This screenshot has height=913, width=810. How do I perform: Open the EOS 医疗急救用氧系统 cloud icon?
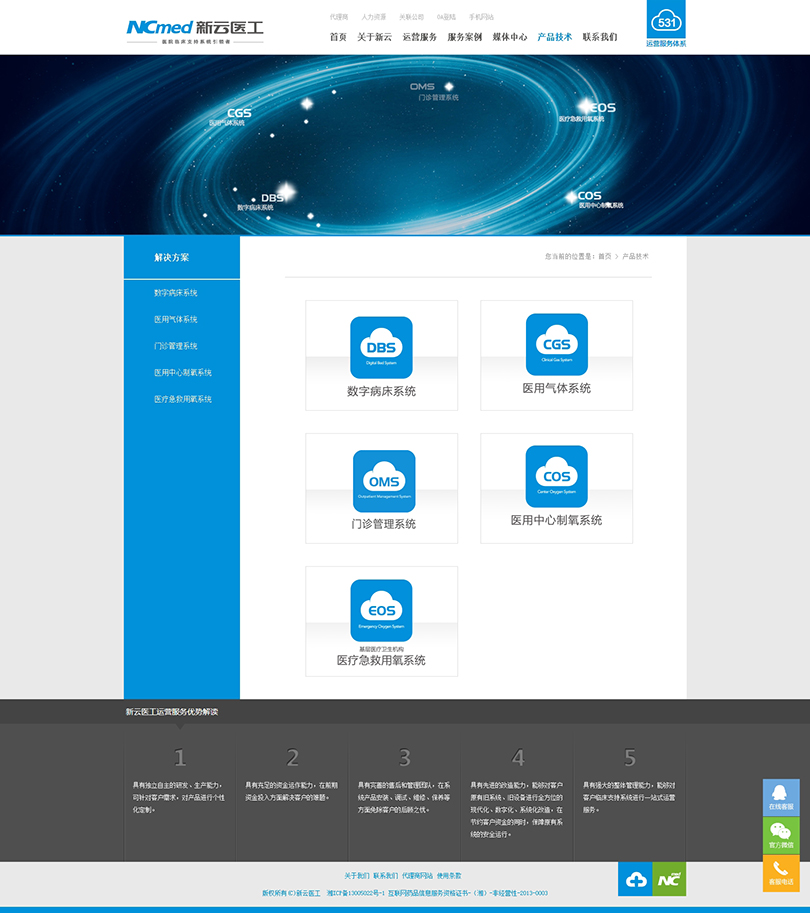[381, 610]
